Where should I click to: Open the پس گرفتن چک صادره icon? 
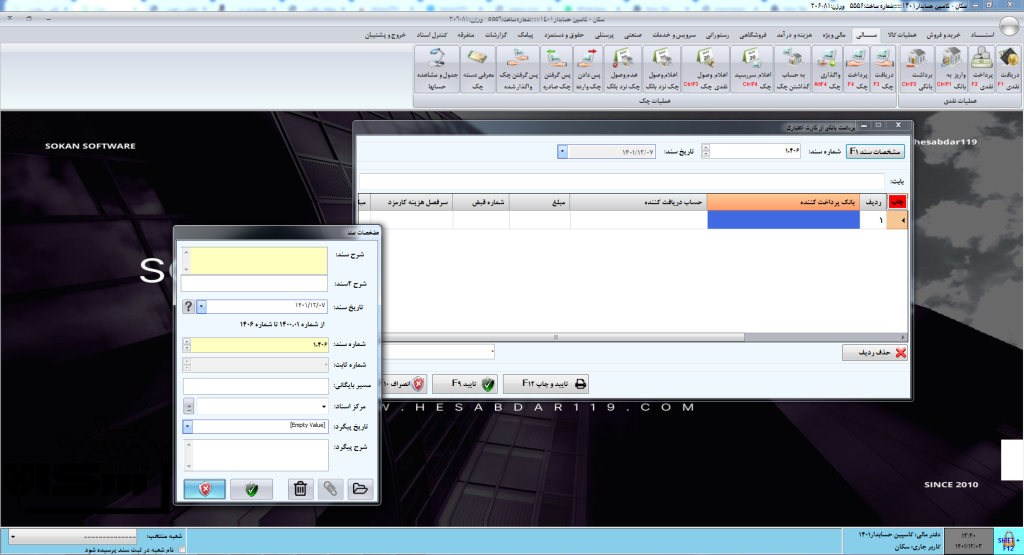pyautogui.click(x=557, y=70)
